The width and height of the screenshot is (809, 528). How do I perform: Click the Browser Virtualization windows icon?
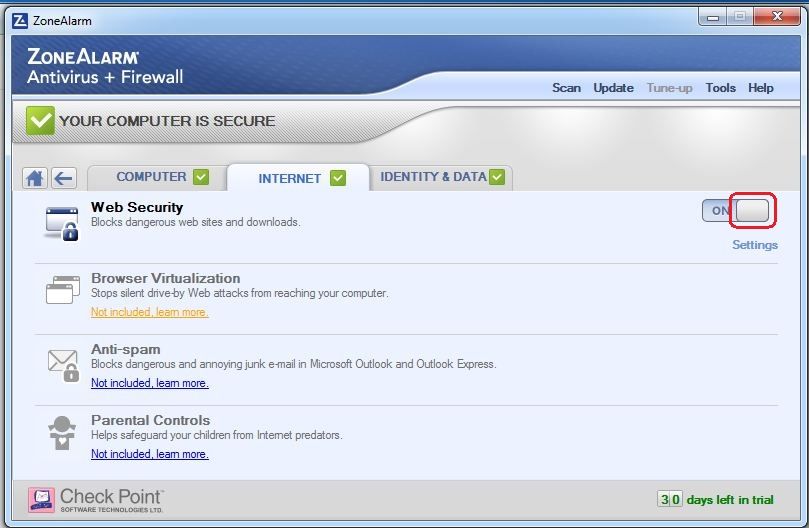click(62, 289)
